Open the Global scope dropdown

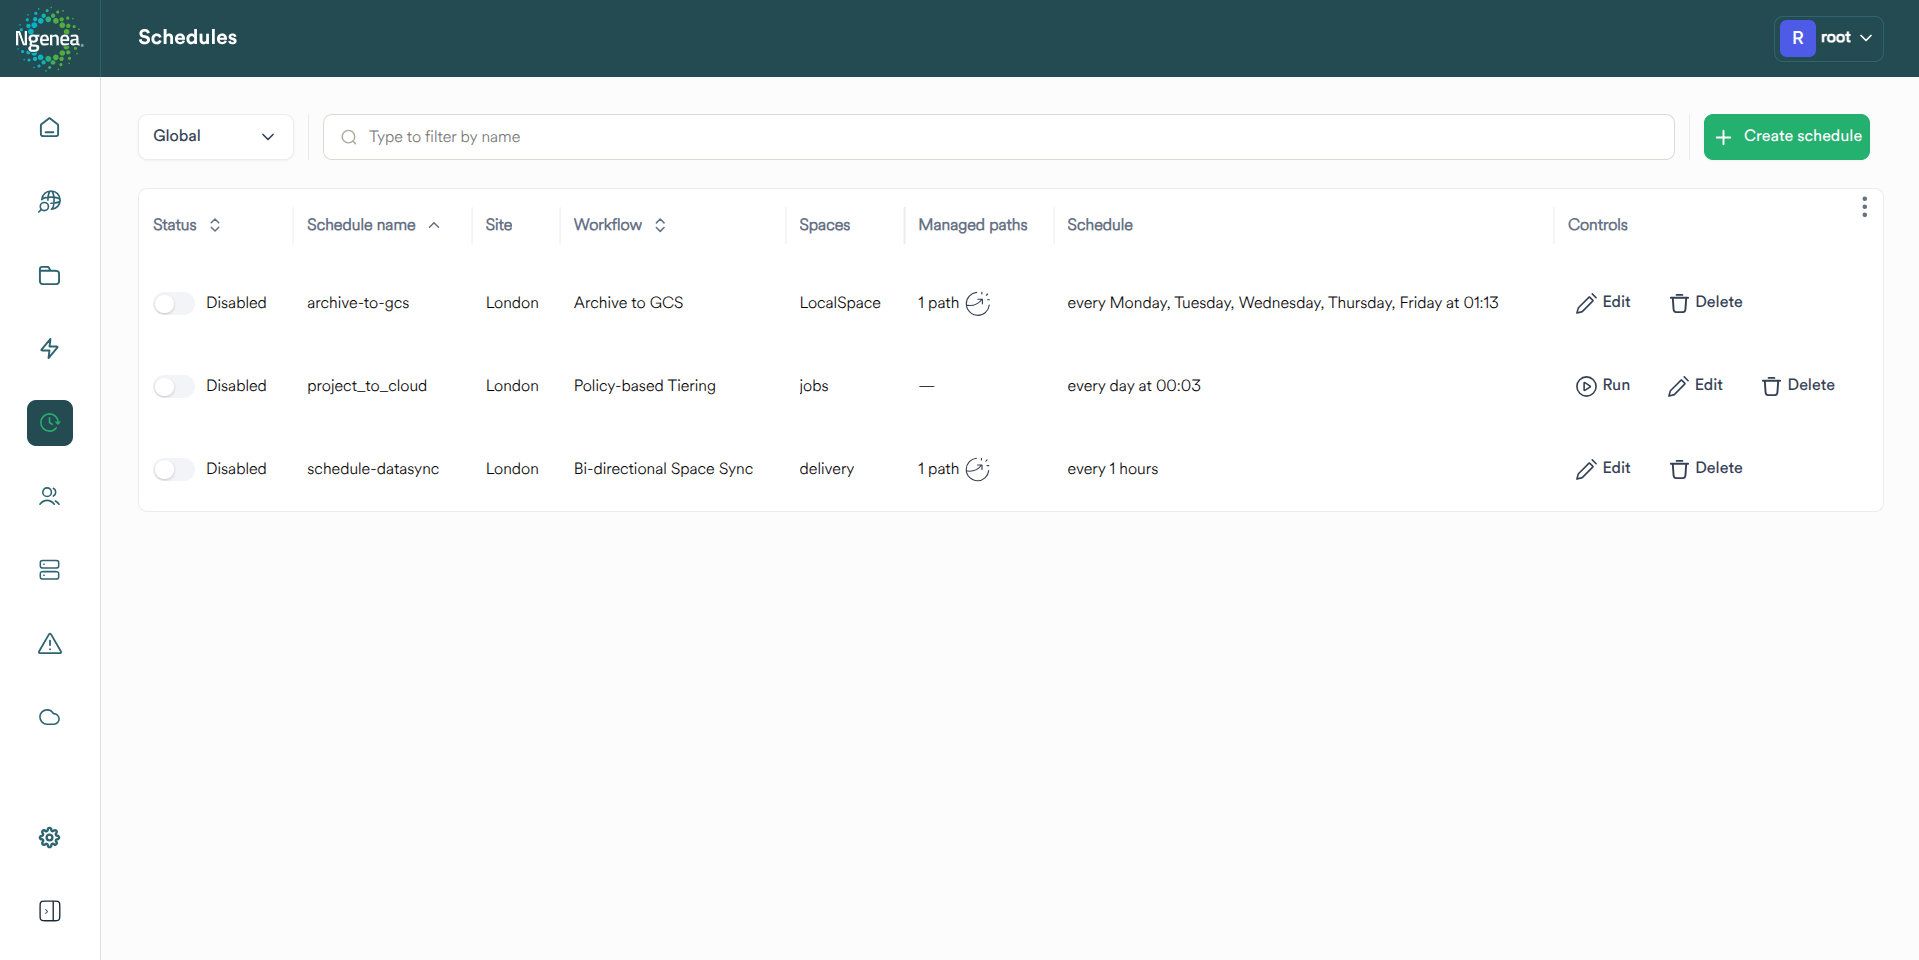pos(216,137)
